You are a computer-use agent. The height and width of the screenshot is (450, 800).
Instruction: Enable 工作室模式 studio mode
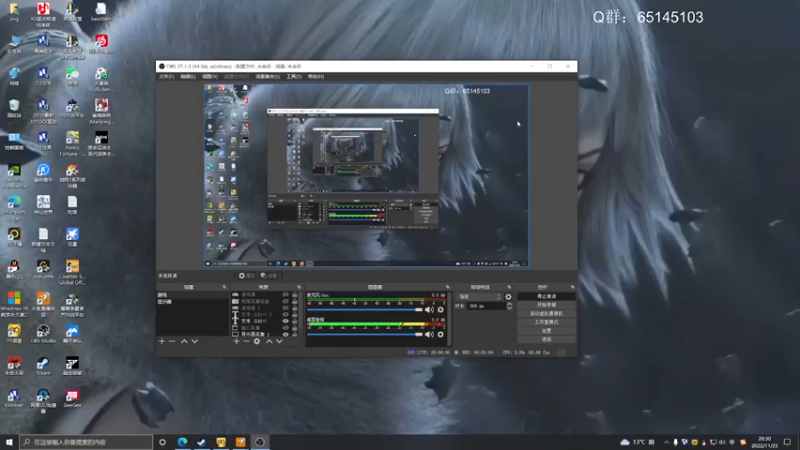point(546,322)
